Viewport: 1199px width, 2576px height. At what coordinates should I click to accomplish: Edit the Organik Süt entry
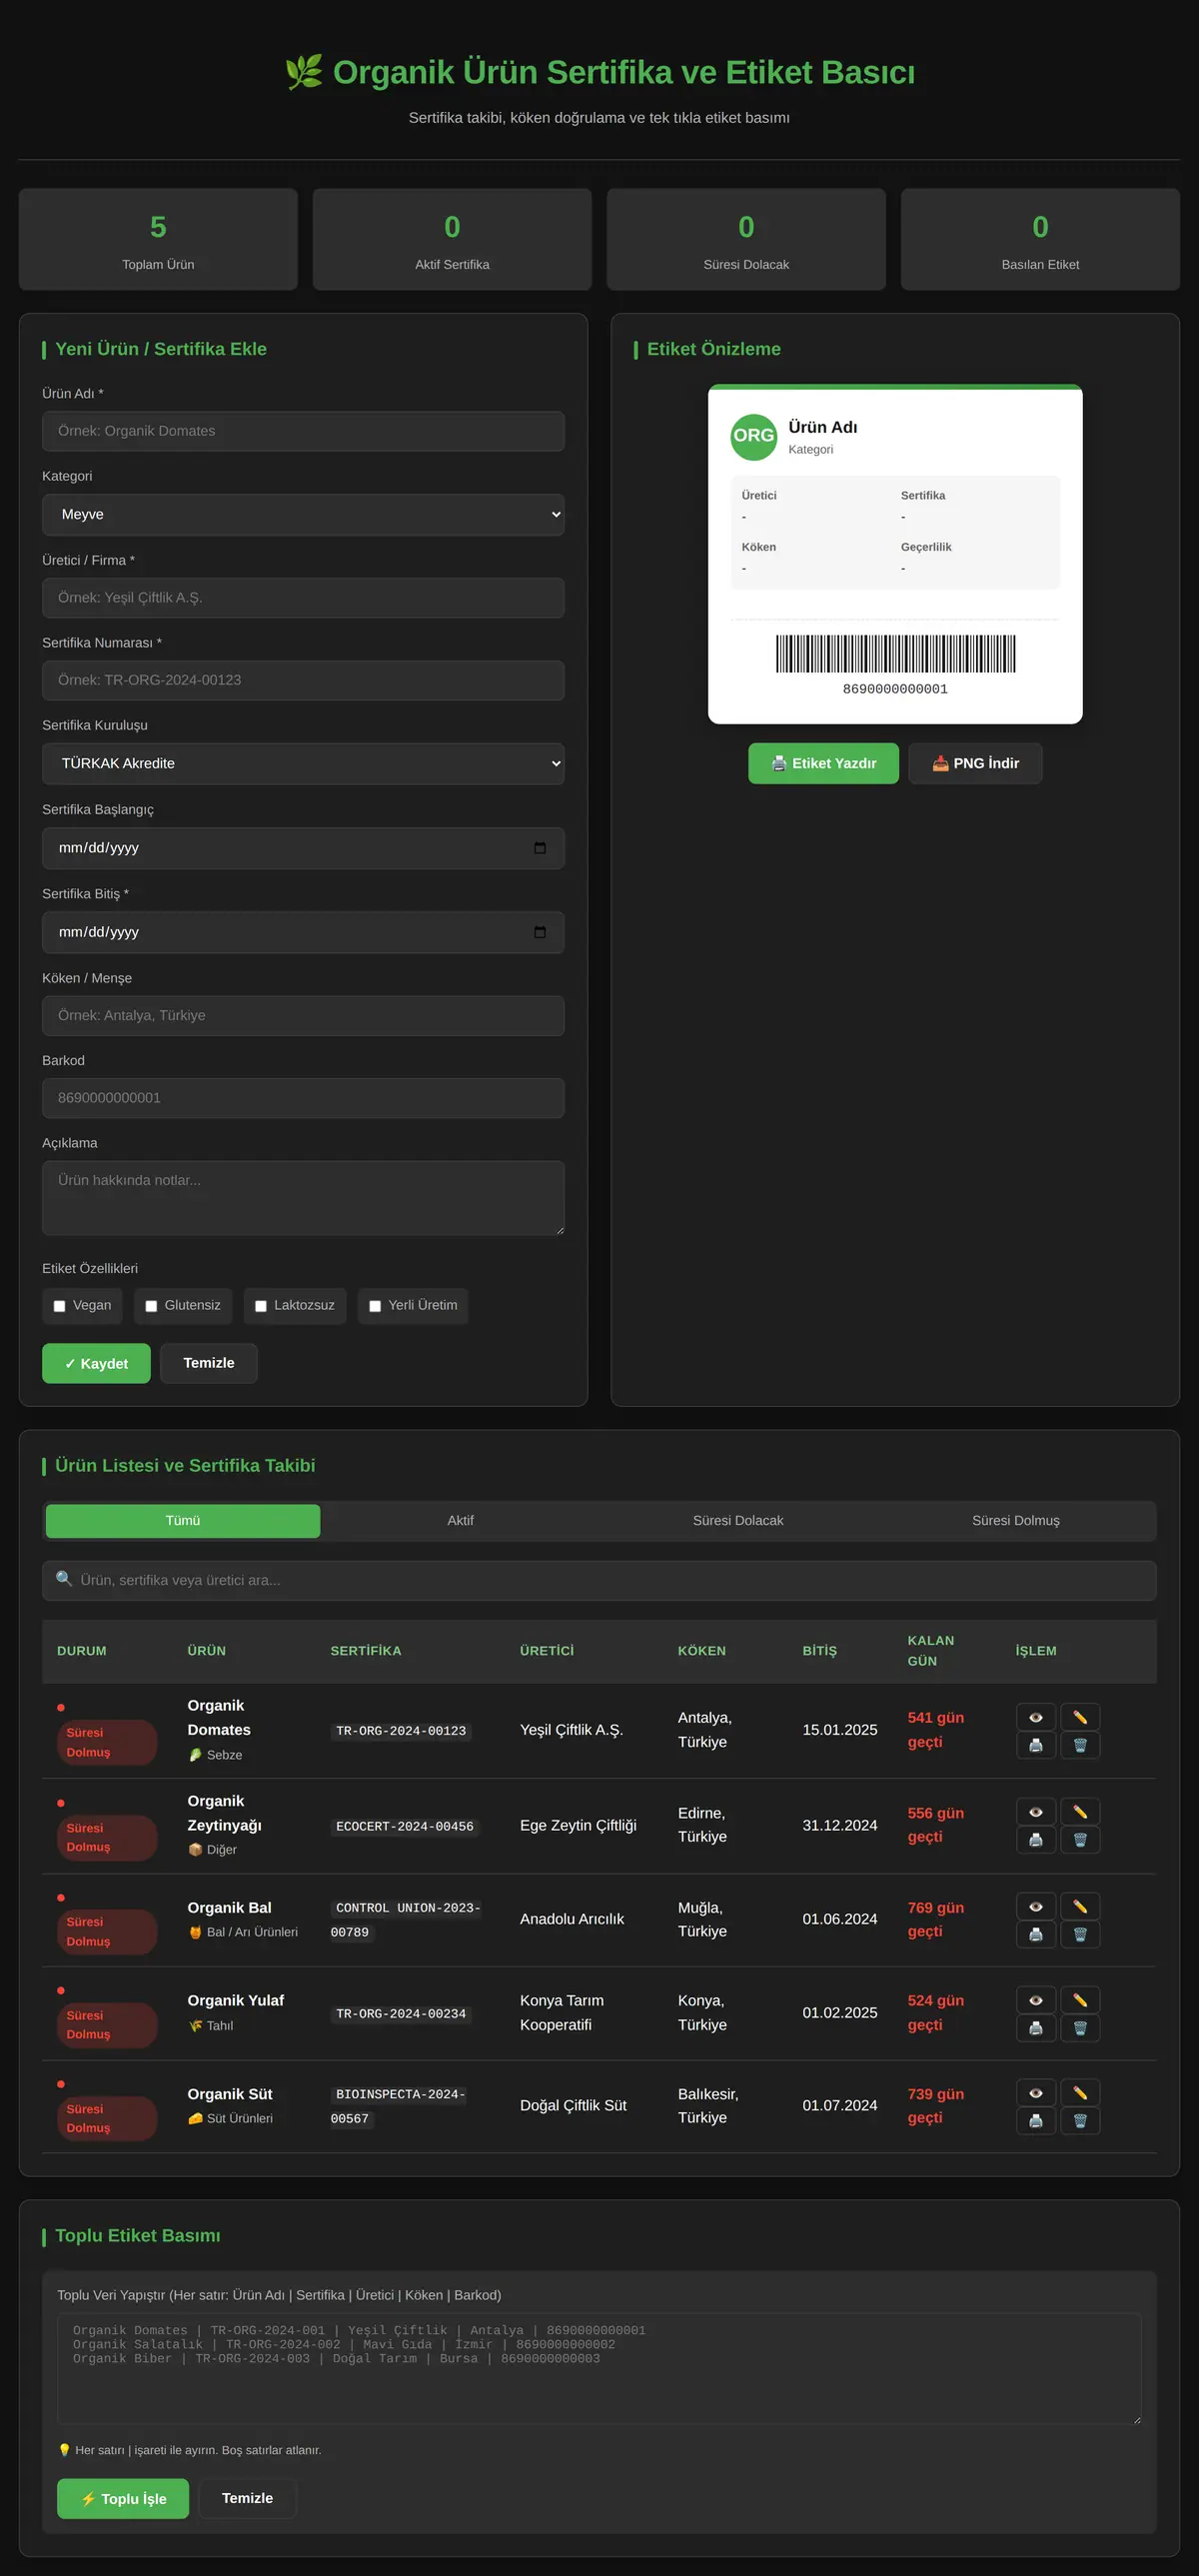[1080, 2093]
